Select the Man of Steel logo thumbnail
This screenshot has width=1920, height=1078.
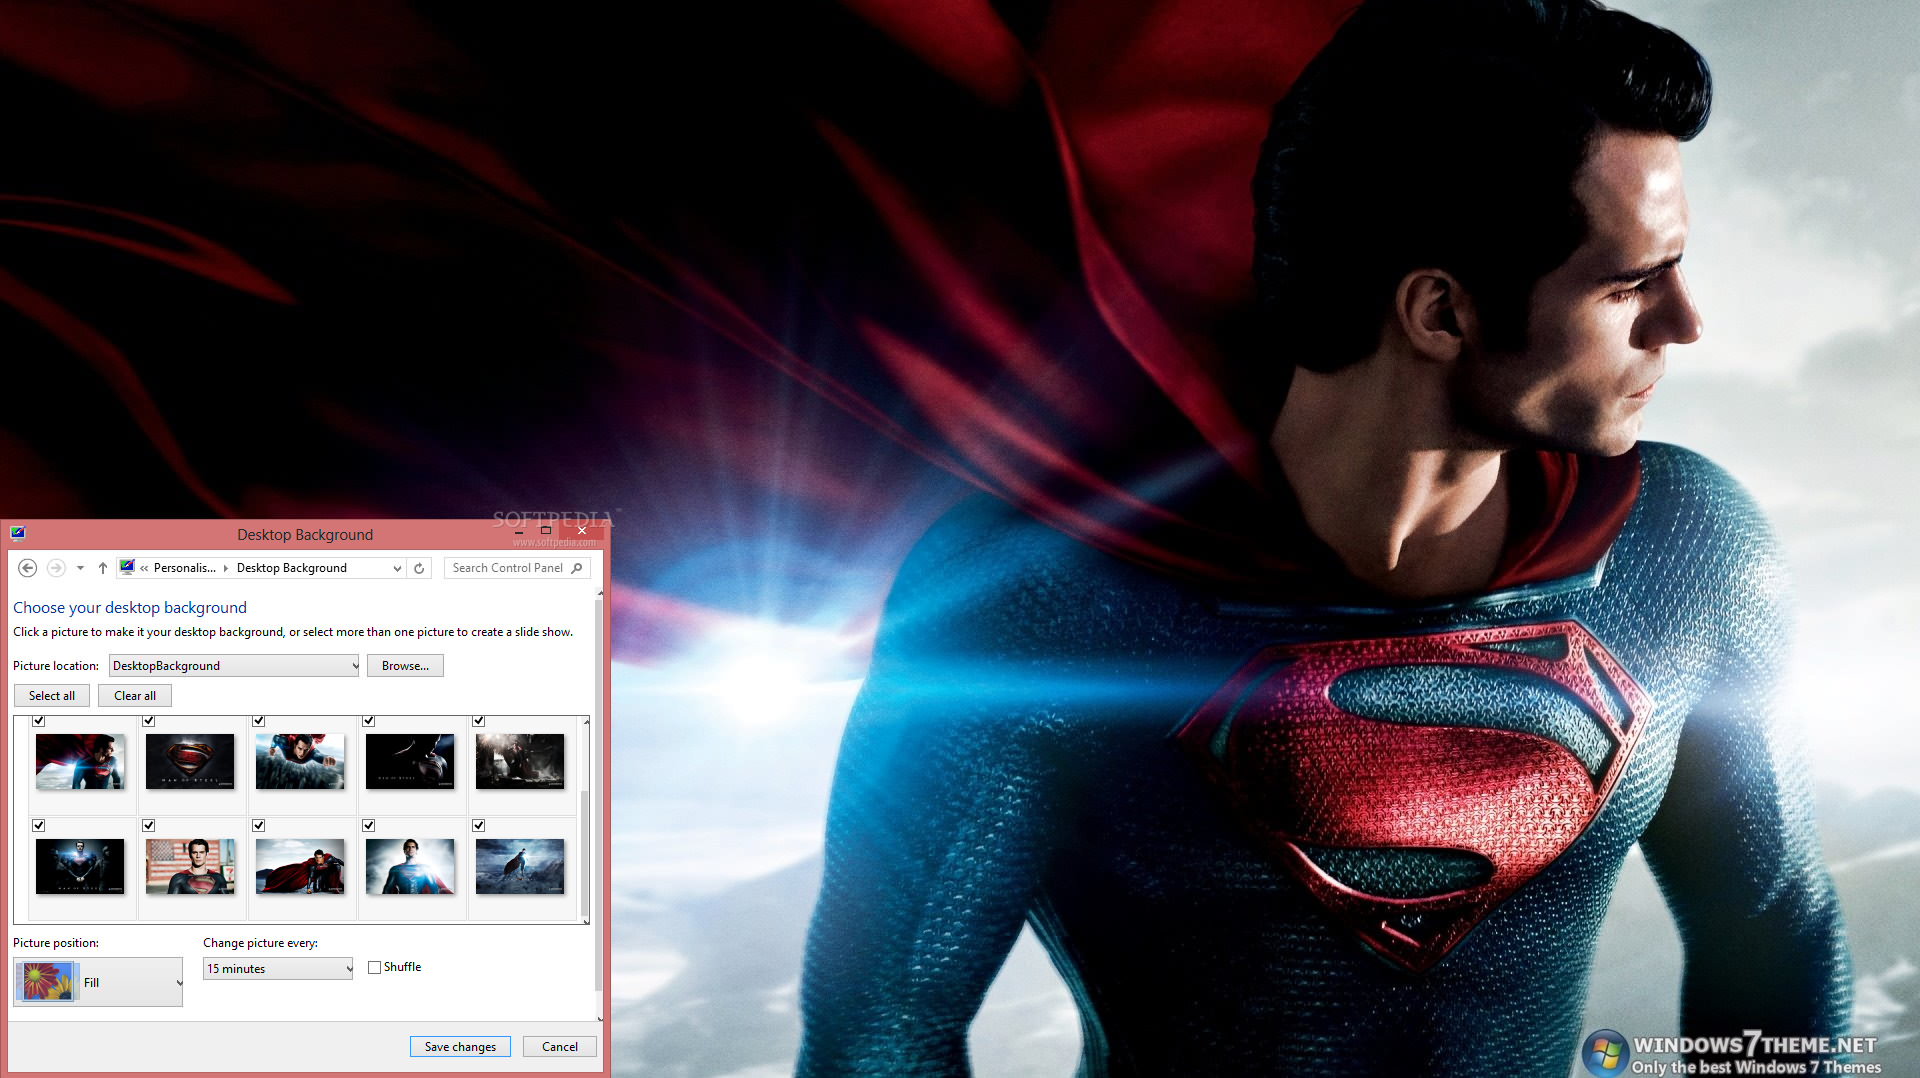click(x=190, y=762)
